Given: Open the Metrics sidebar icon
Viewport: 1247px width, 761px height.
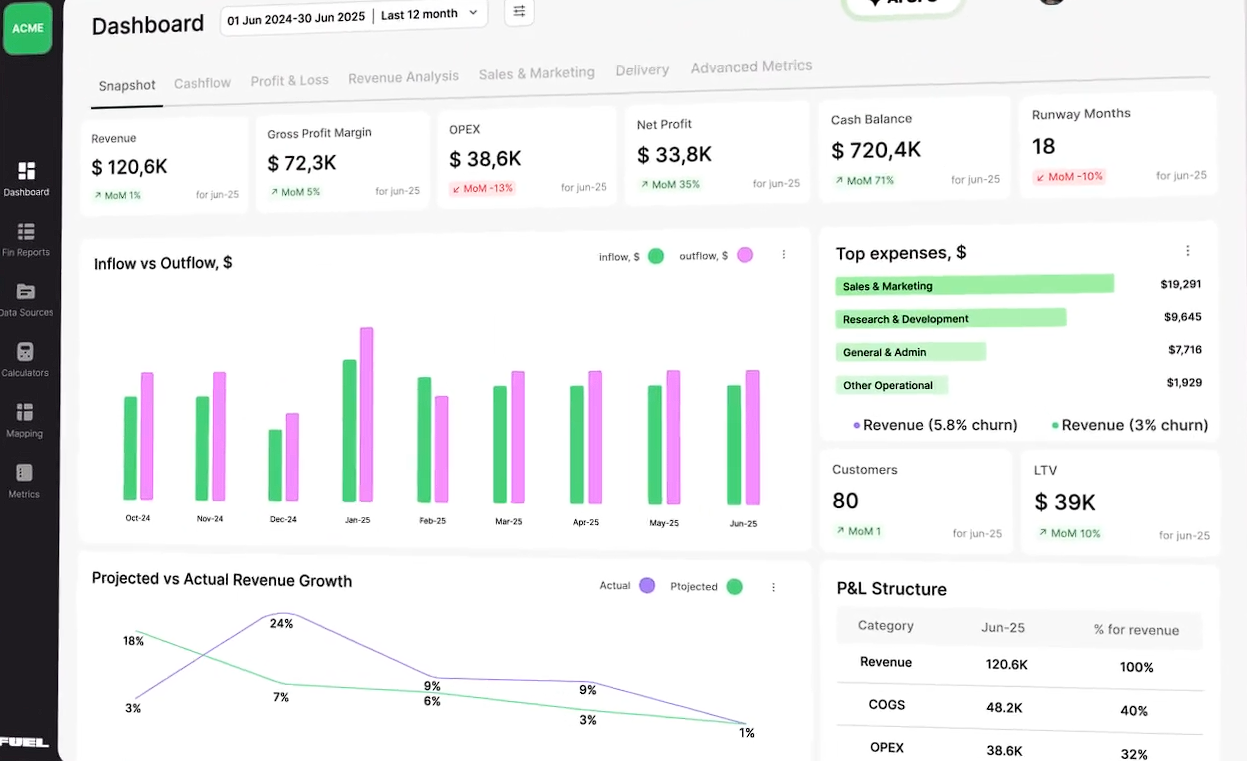Looking at the screenshot, I should (25, 473).
